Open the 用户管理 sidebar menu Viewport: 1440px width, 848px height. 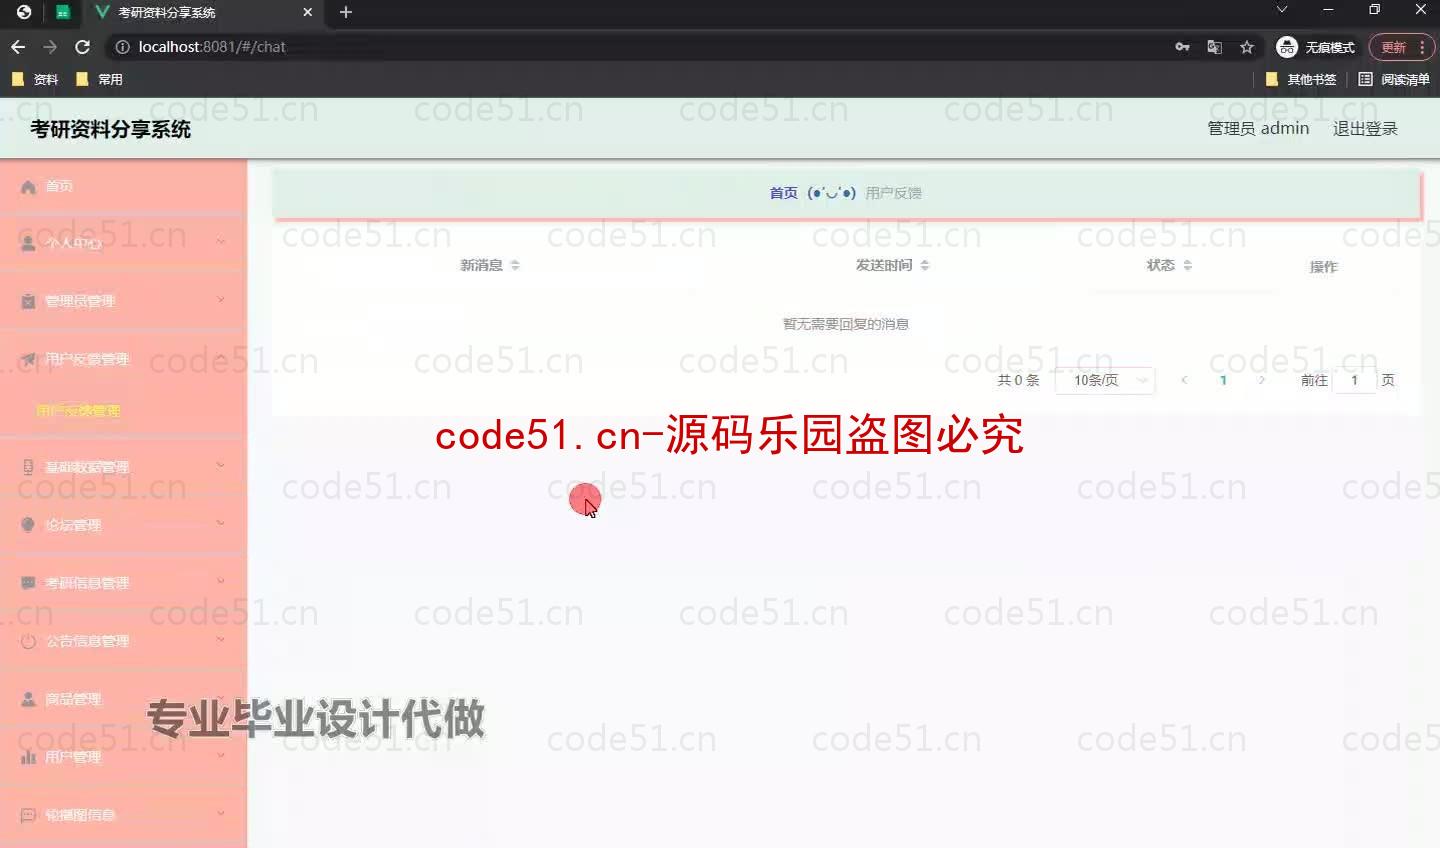point(123,757)
